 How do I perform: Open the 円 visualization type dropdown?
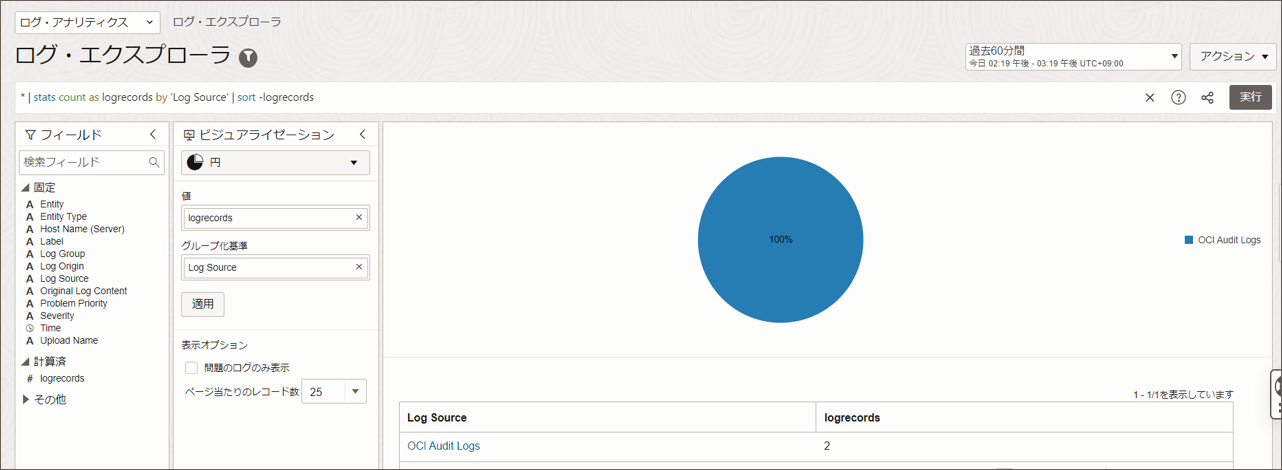[x=275, y=162]
